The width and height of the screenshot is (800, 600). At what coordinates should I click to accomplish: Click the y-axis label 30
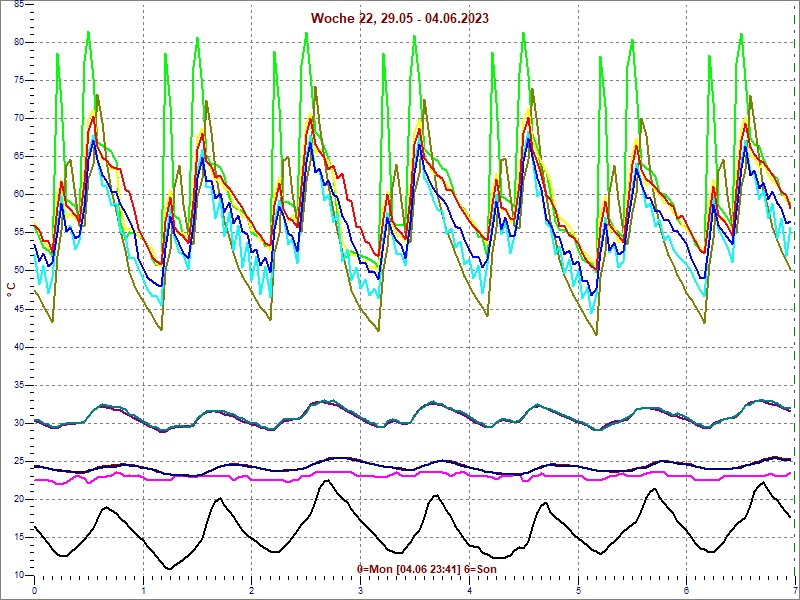[18, 423]
